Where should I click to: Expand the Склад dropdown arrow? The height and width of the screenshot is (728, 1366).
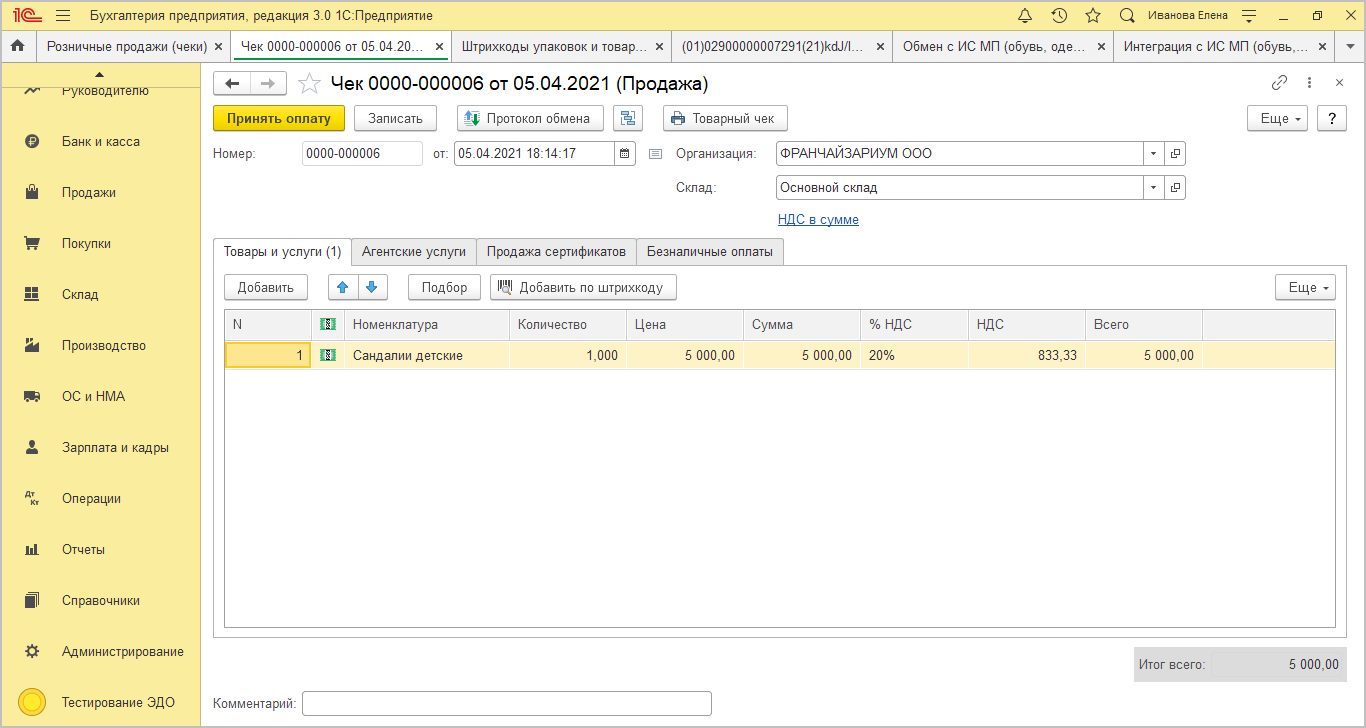[x=1154, y=187]
